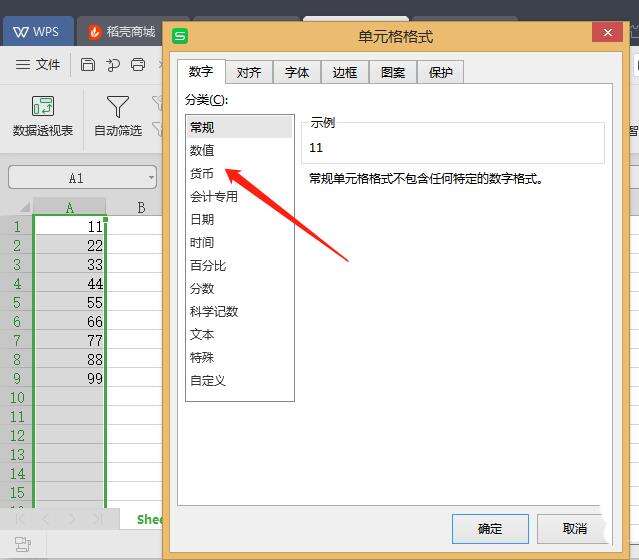Select row 15 header
The width and height of the screenshot is (639, 560).
17,492
